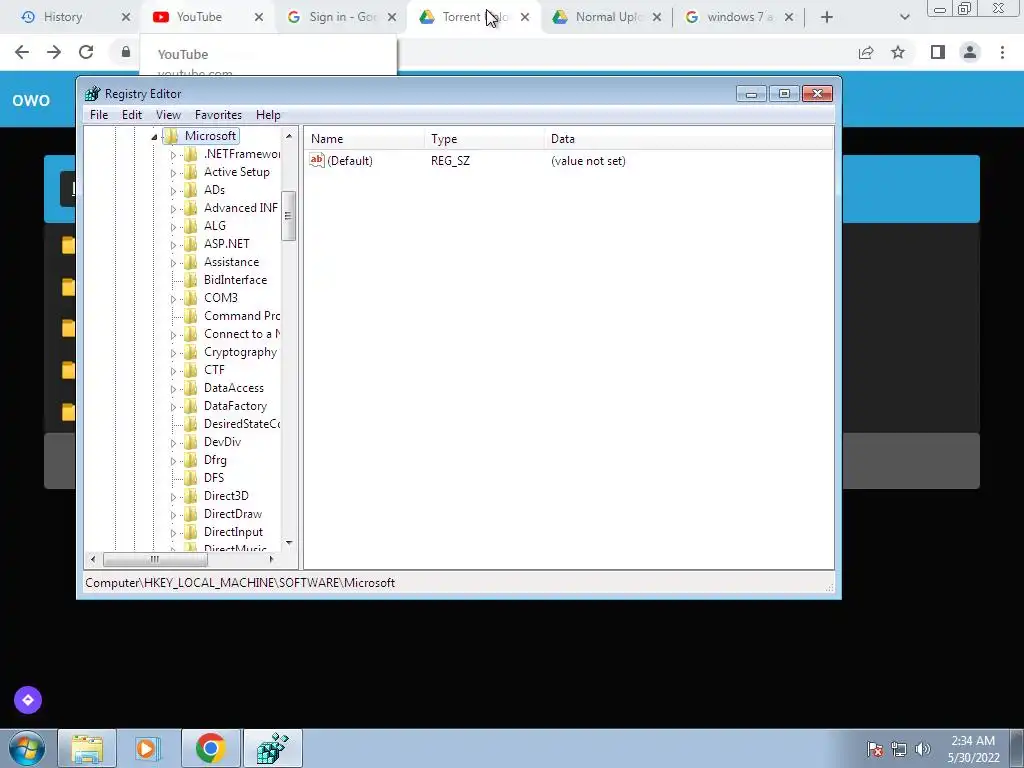Screen dimensions: 1024x768
Task: Switch to the windows 7 search tab
Action: [x=740, y=17]
